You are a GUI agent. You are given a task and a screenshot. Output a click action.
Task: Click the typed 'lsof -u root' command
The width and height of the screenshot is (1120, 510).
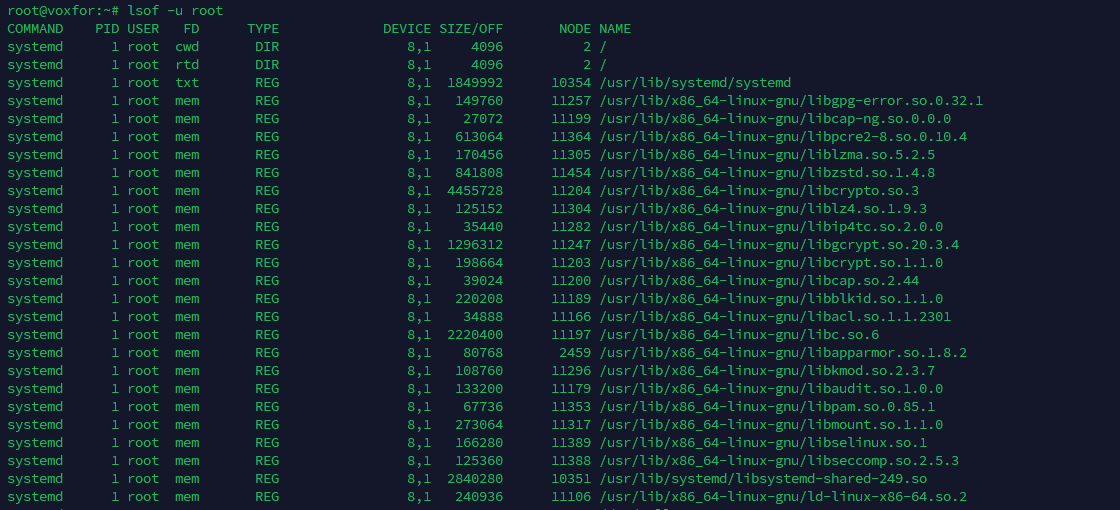pos(175,11)
